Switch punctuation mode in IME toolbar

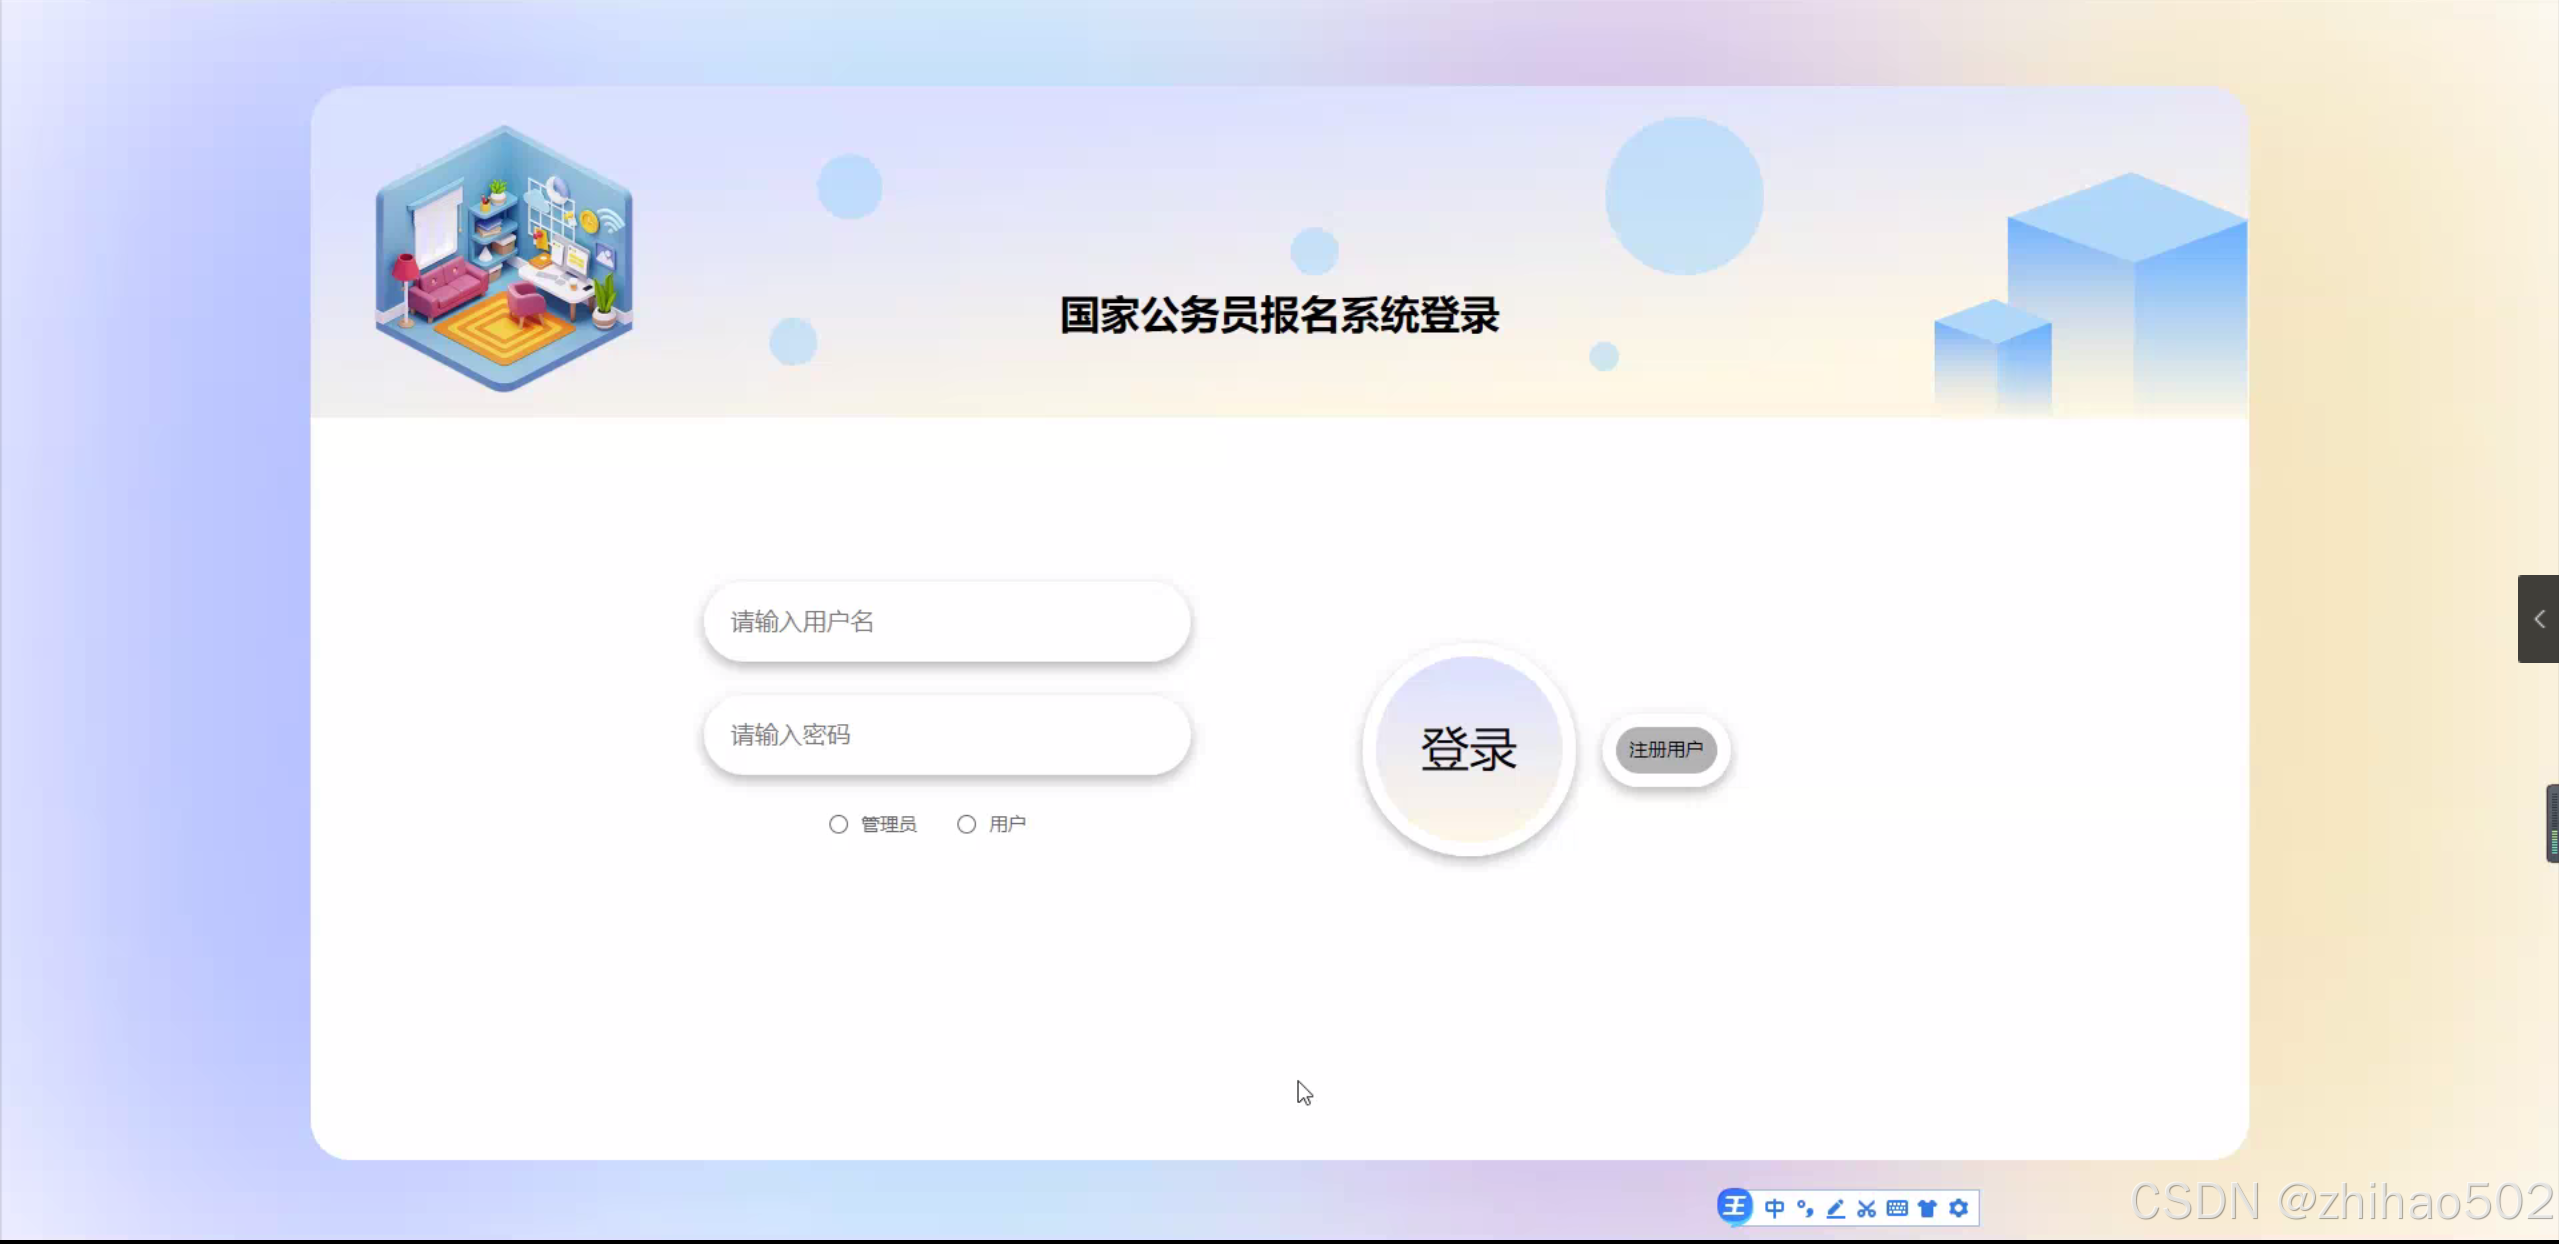[1805, 1208]
